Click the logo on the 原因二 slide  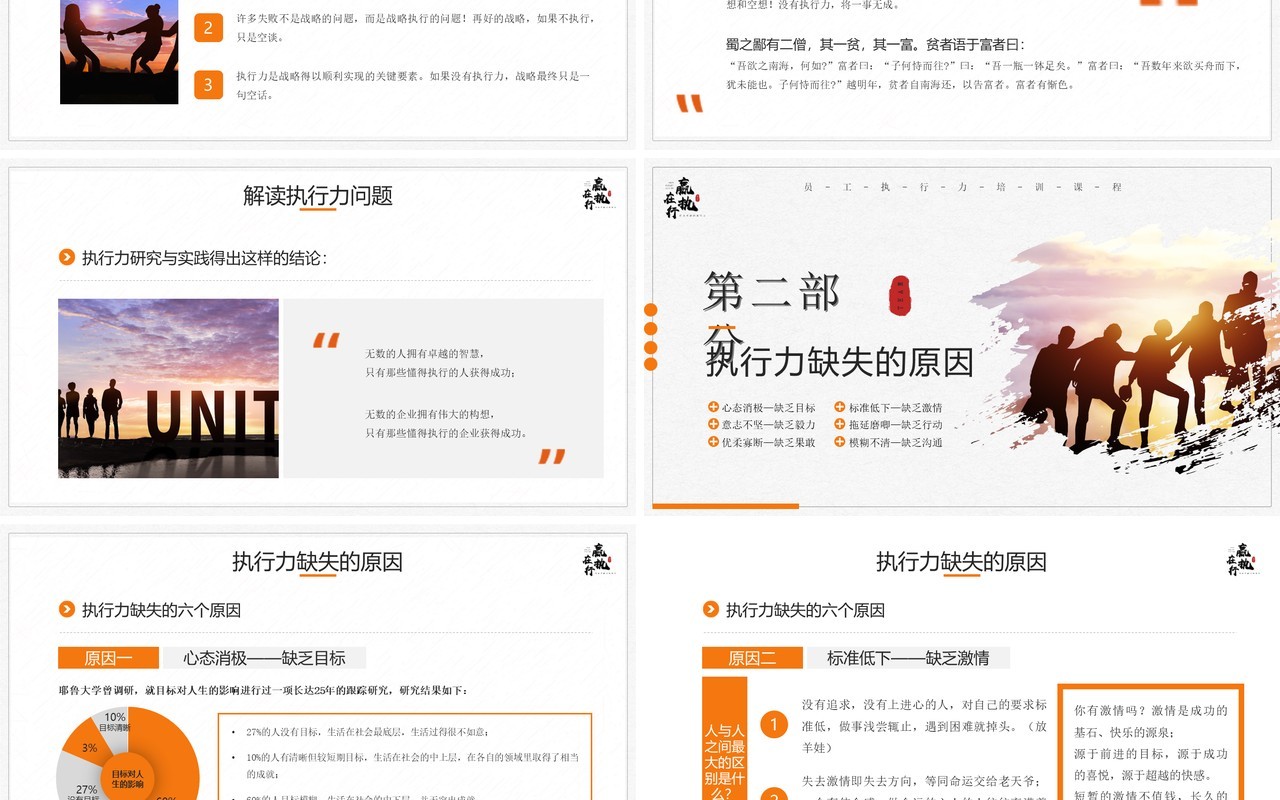1241,560
